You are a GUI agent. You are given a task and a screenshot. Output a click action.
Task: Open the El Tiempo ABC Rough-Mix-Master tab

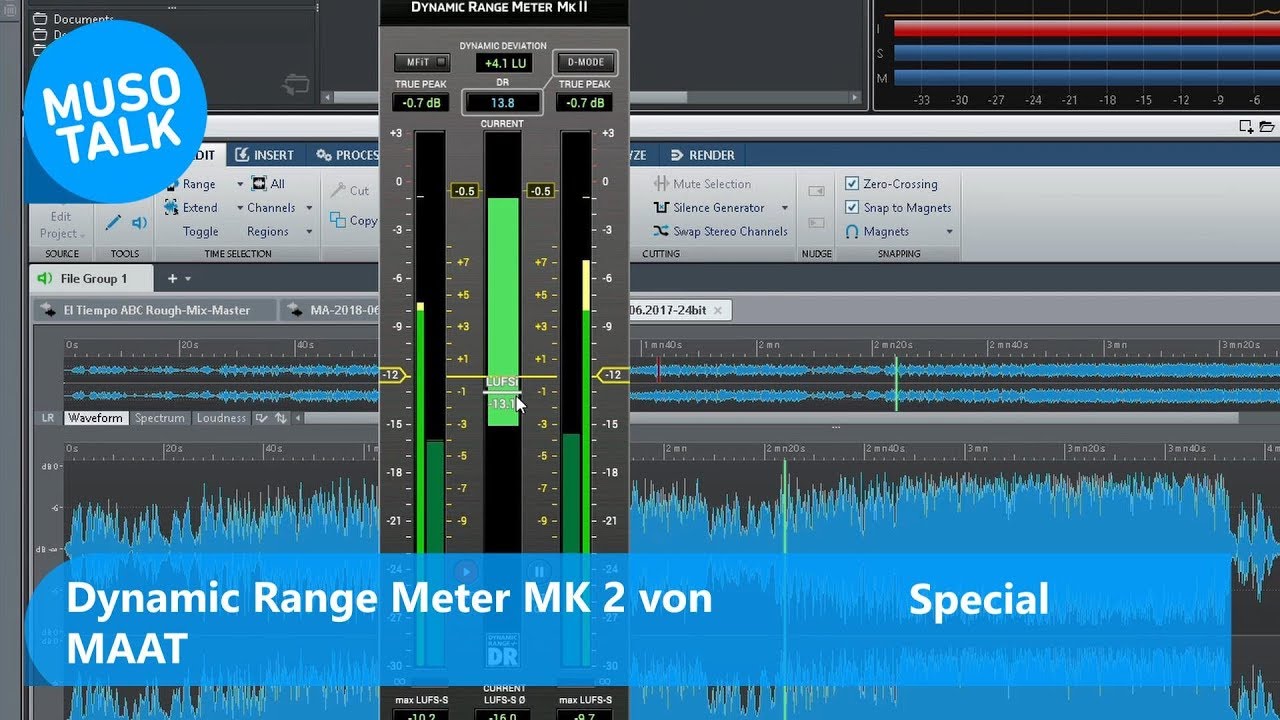155,310
